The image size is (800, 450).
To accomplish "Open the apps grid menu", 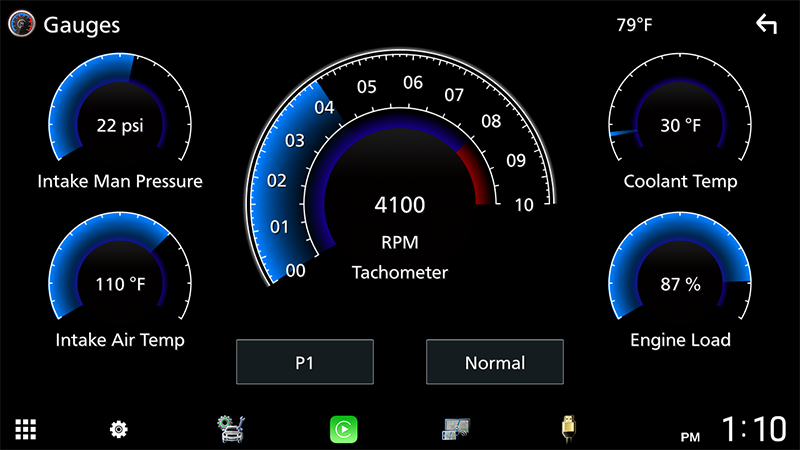I will coord(25,429).
